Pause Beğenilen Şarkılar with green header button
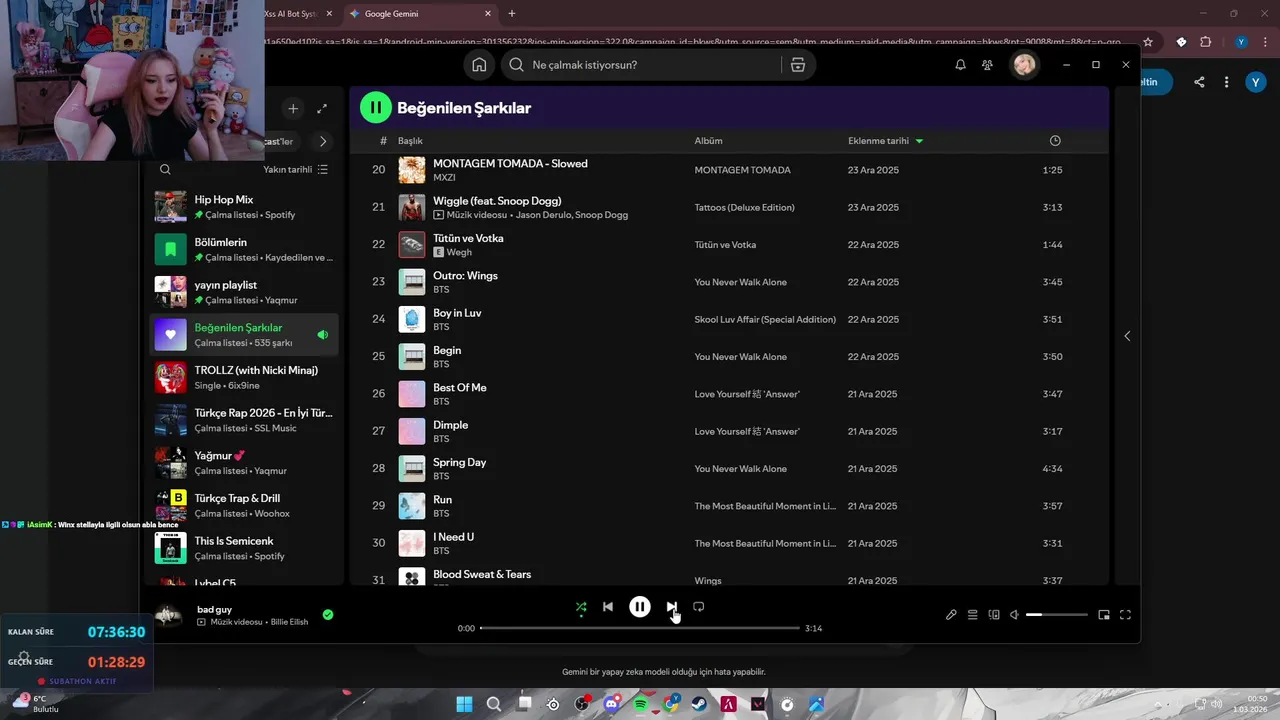Viewport: 1280px width, 720px height. tap(375, 107)
